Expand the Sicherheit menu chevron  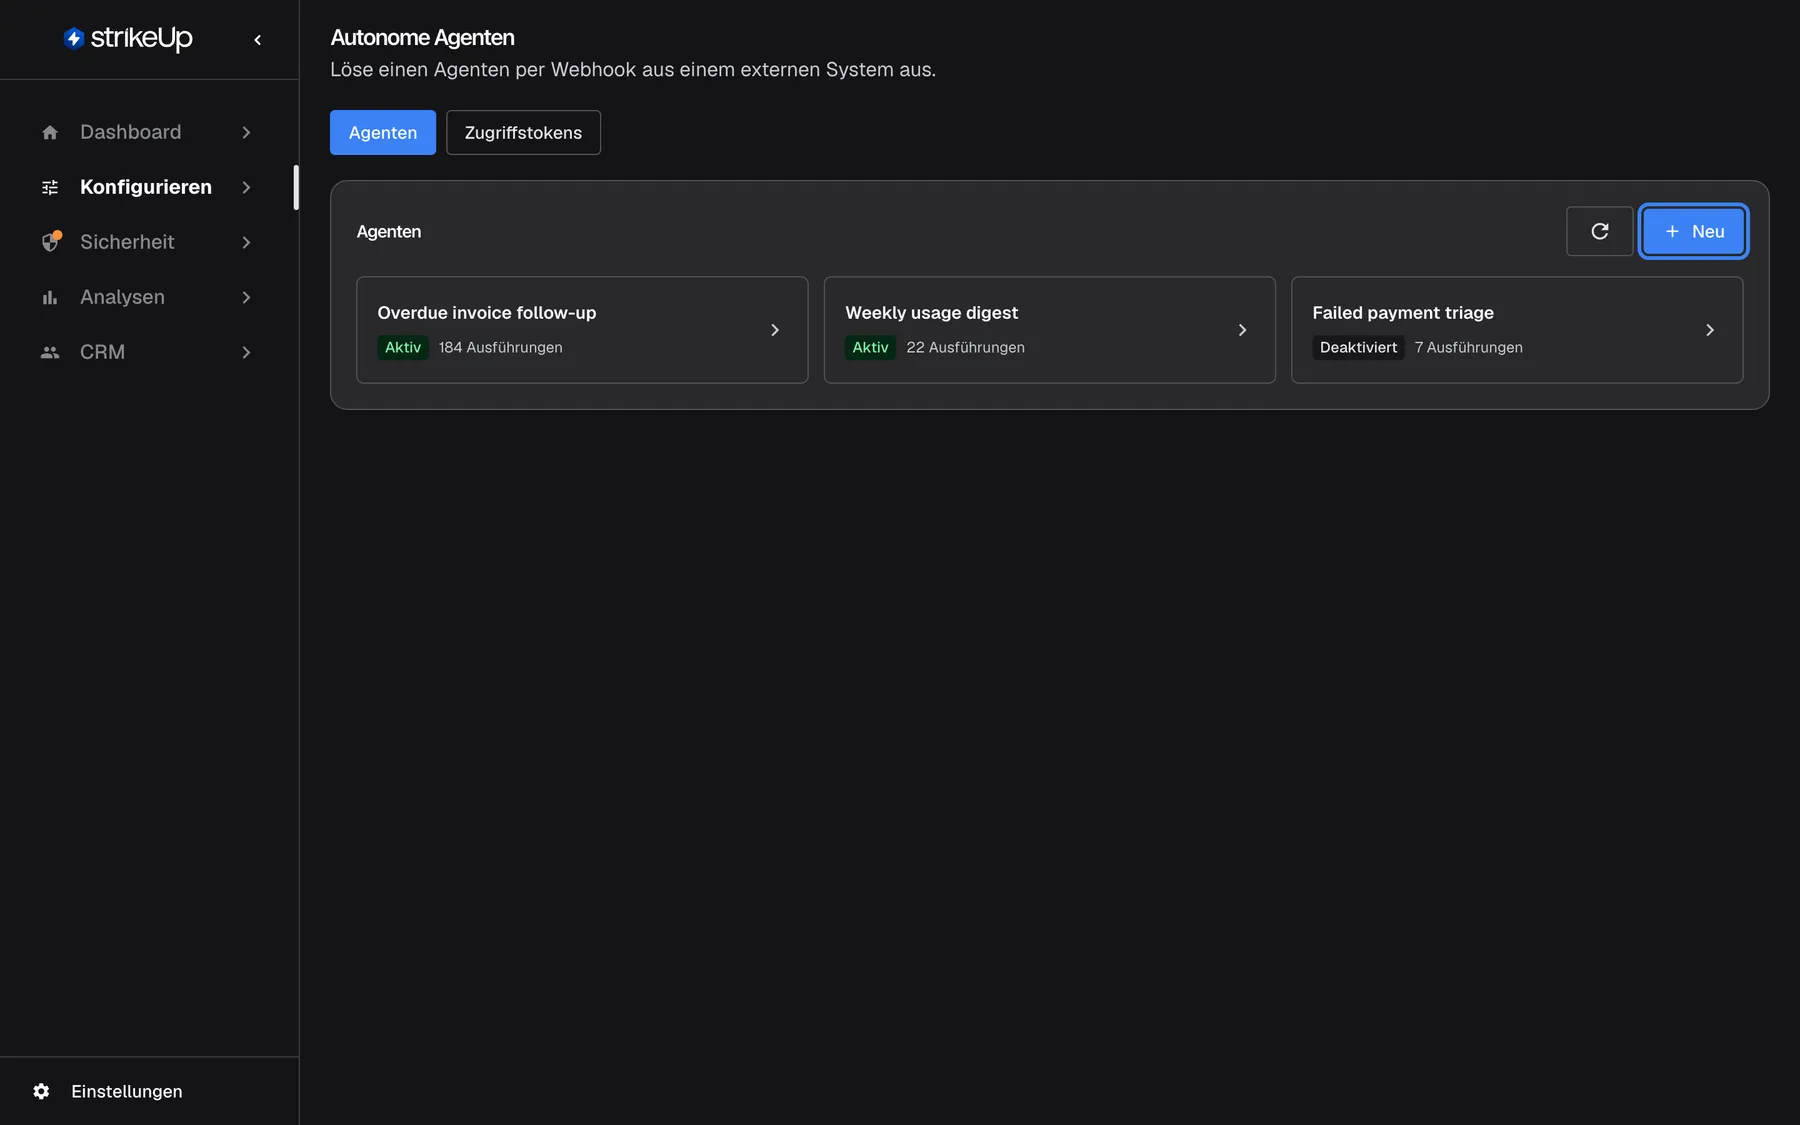coord(246,242)
